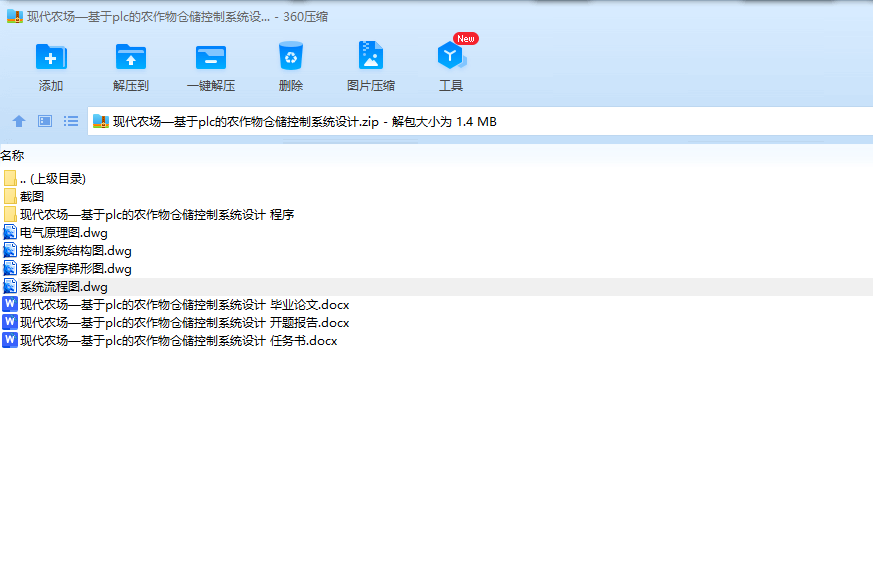
Task: Select the file 系统流程图.dwg
Action: (436, 287)
